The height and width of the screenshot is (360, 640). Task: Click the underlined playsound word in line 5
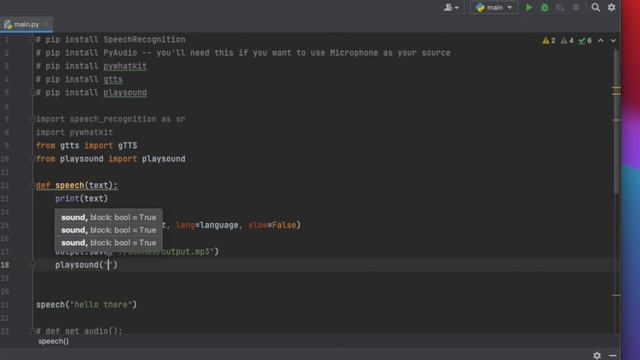pyautogui.click(x=125, y=93)
